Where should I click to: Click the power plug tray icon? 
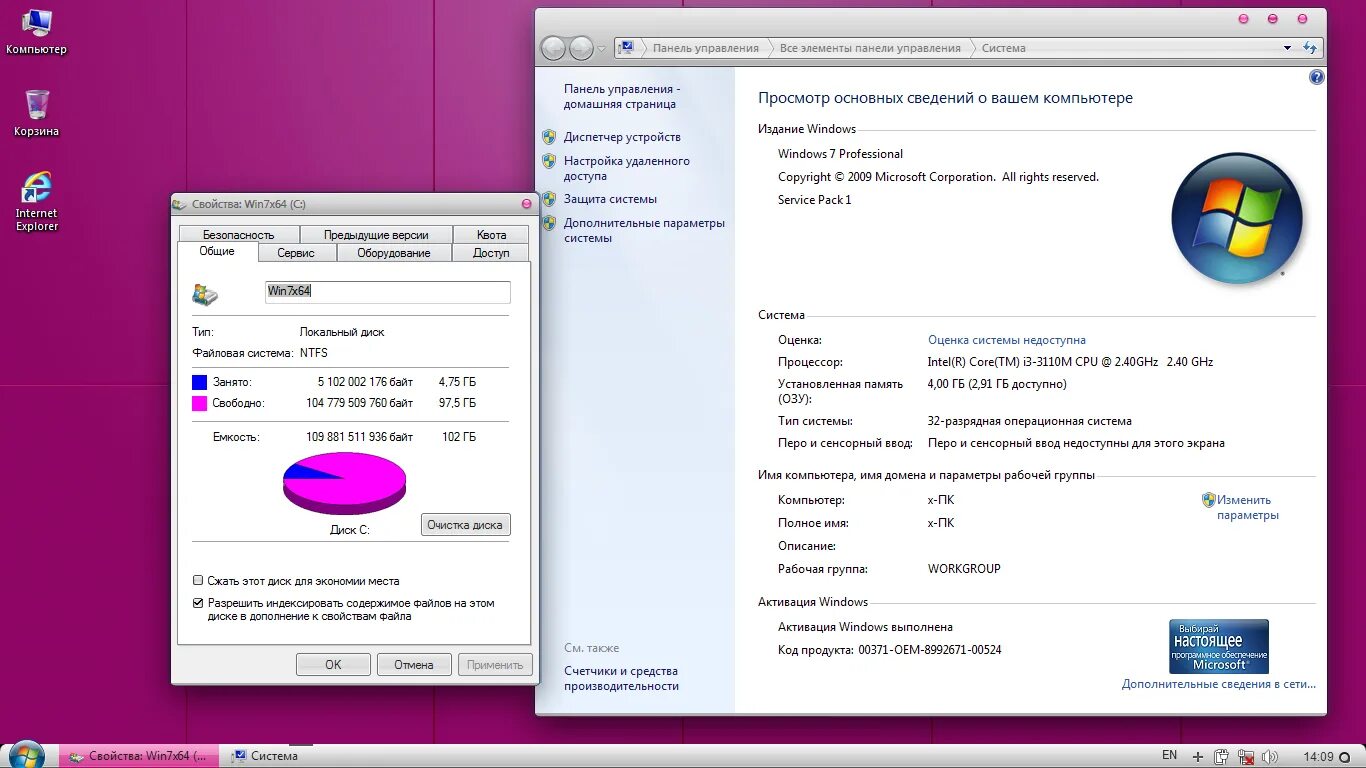click(1221, 756)
